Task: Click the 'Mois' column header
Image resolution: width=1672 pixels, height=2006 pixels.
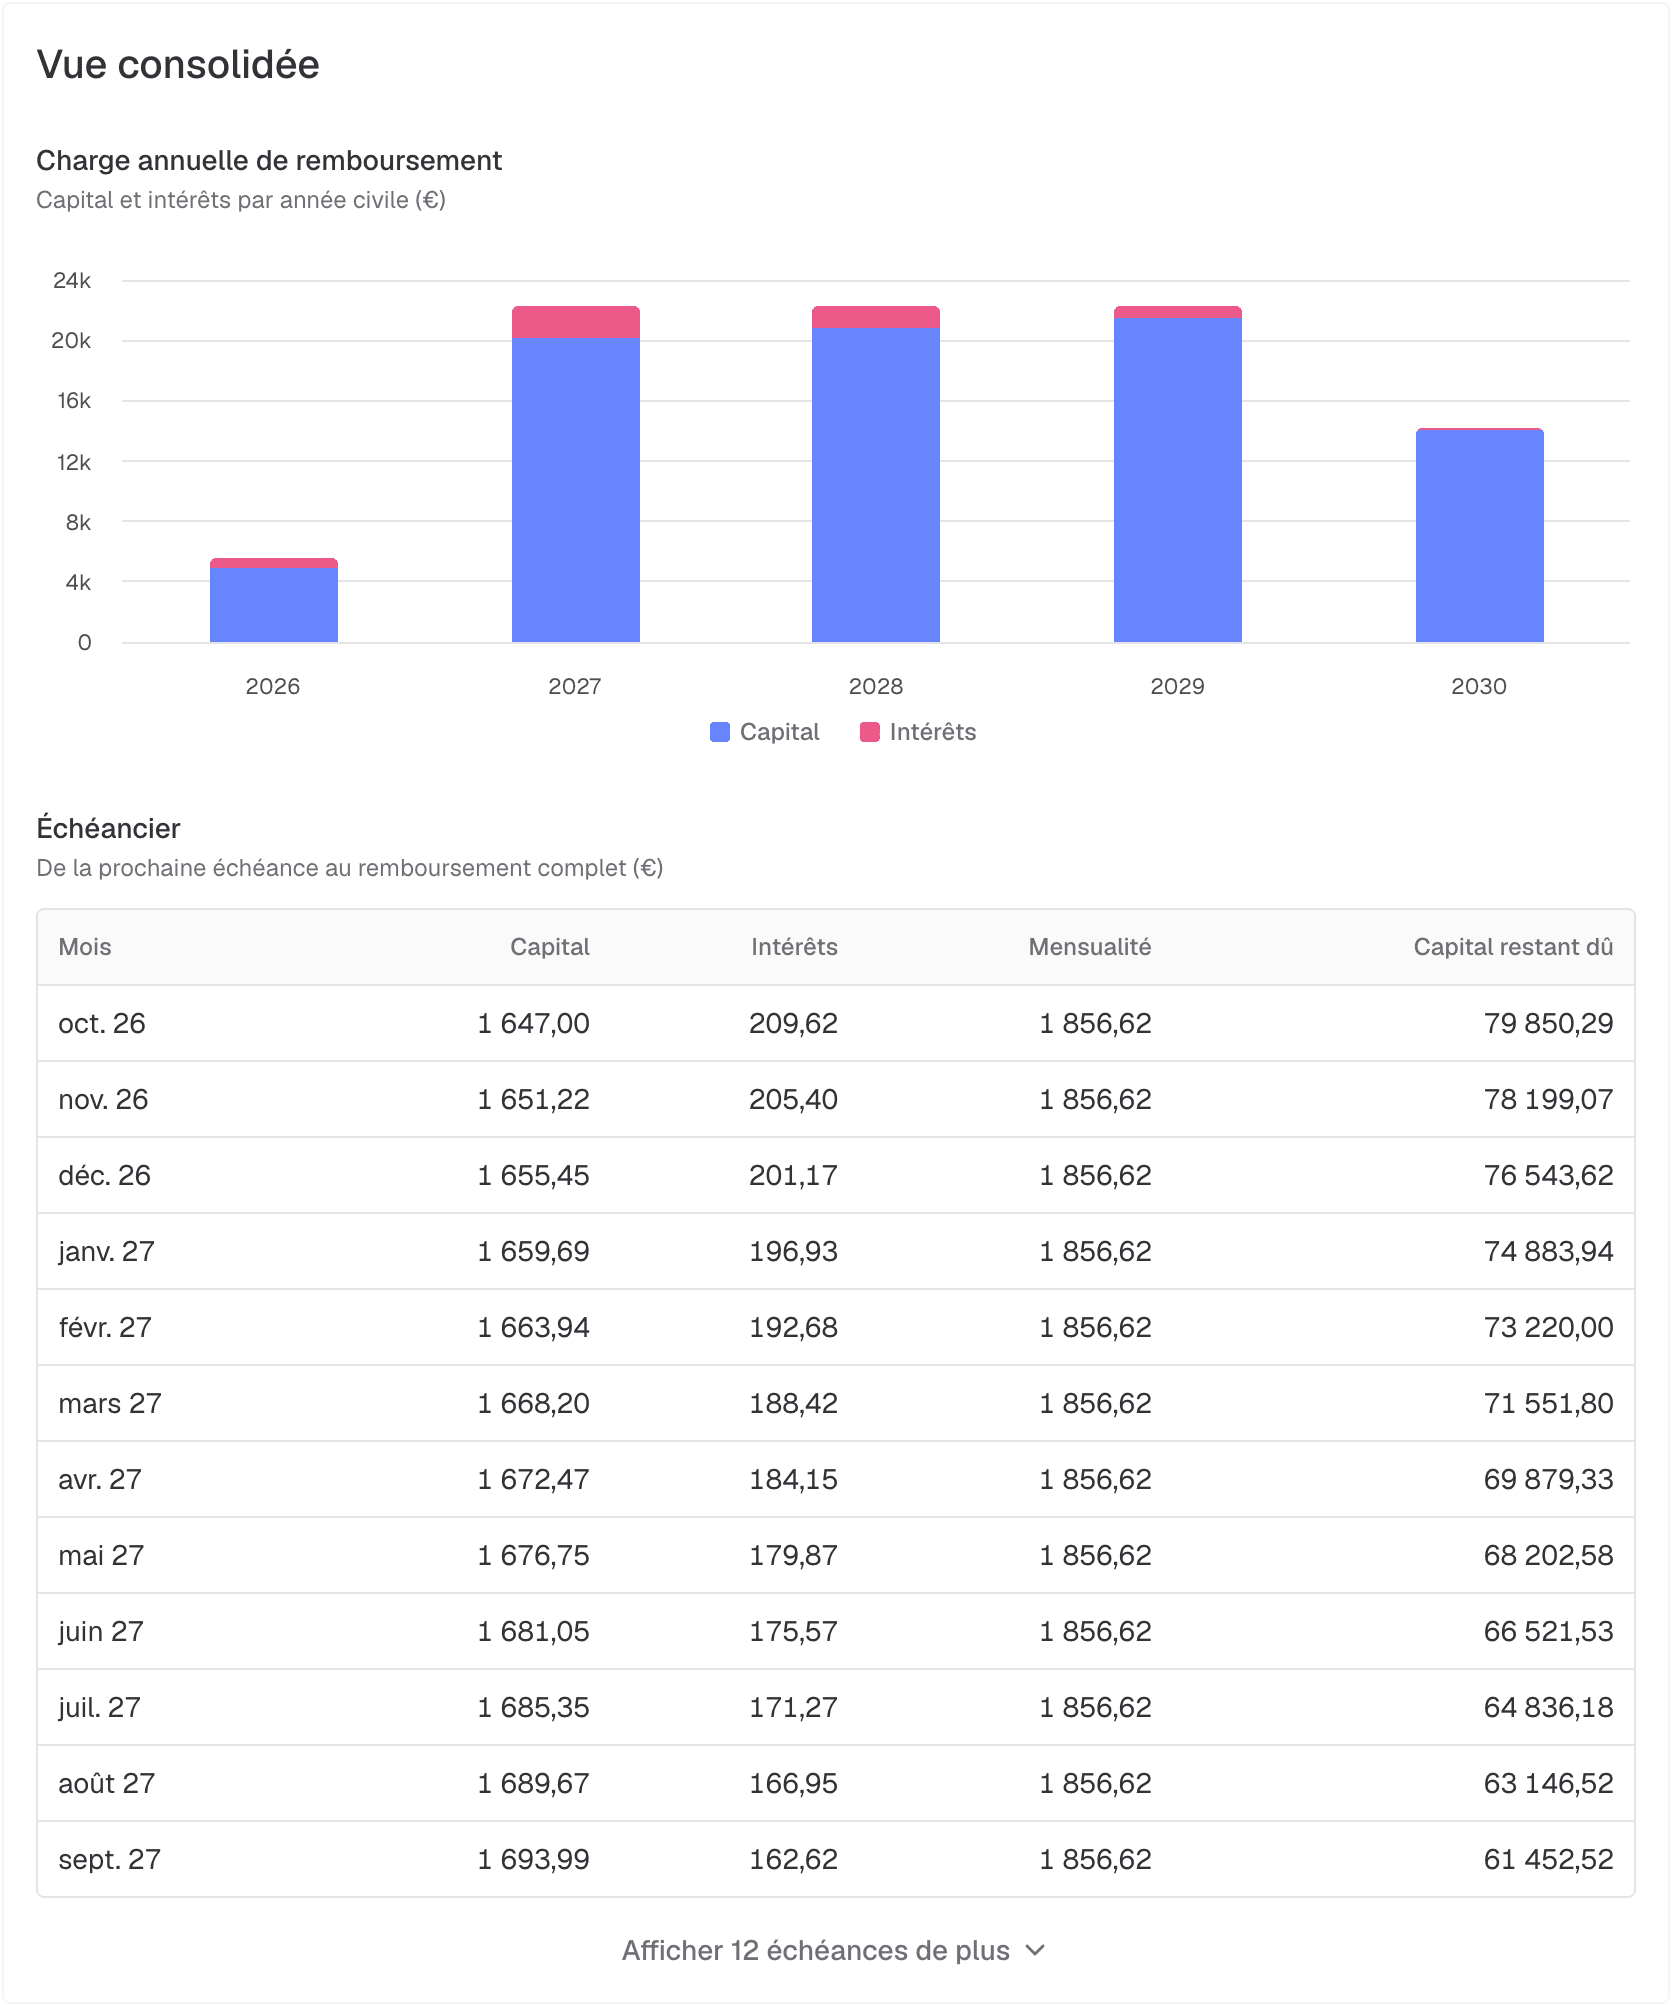Action: (x=85, y=947)
